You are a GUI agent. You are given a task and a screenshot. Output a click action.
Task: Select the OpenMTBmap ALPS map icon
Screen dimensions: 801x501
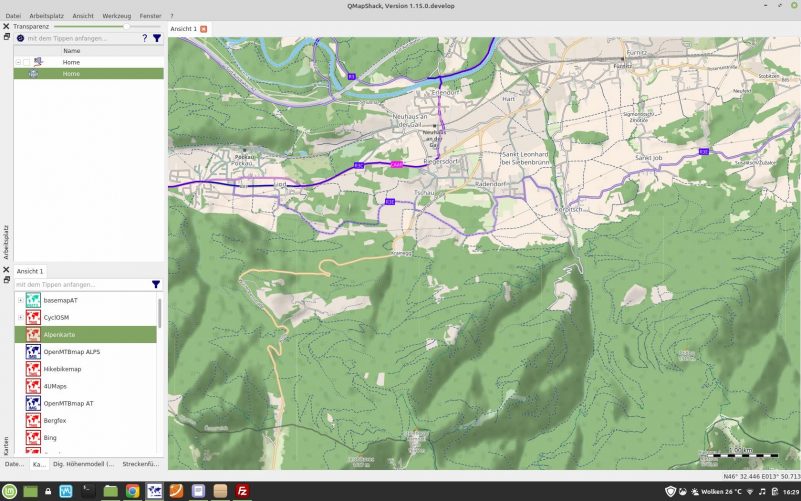(x=33, y=352)
